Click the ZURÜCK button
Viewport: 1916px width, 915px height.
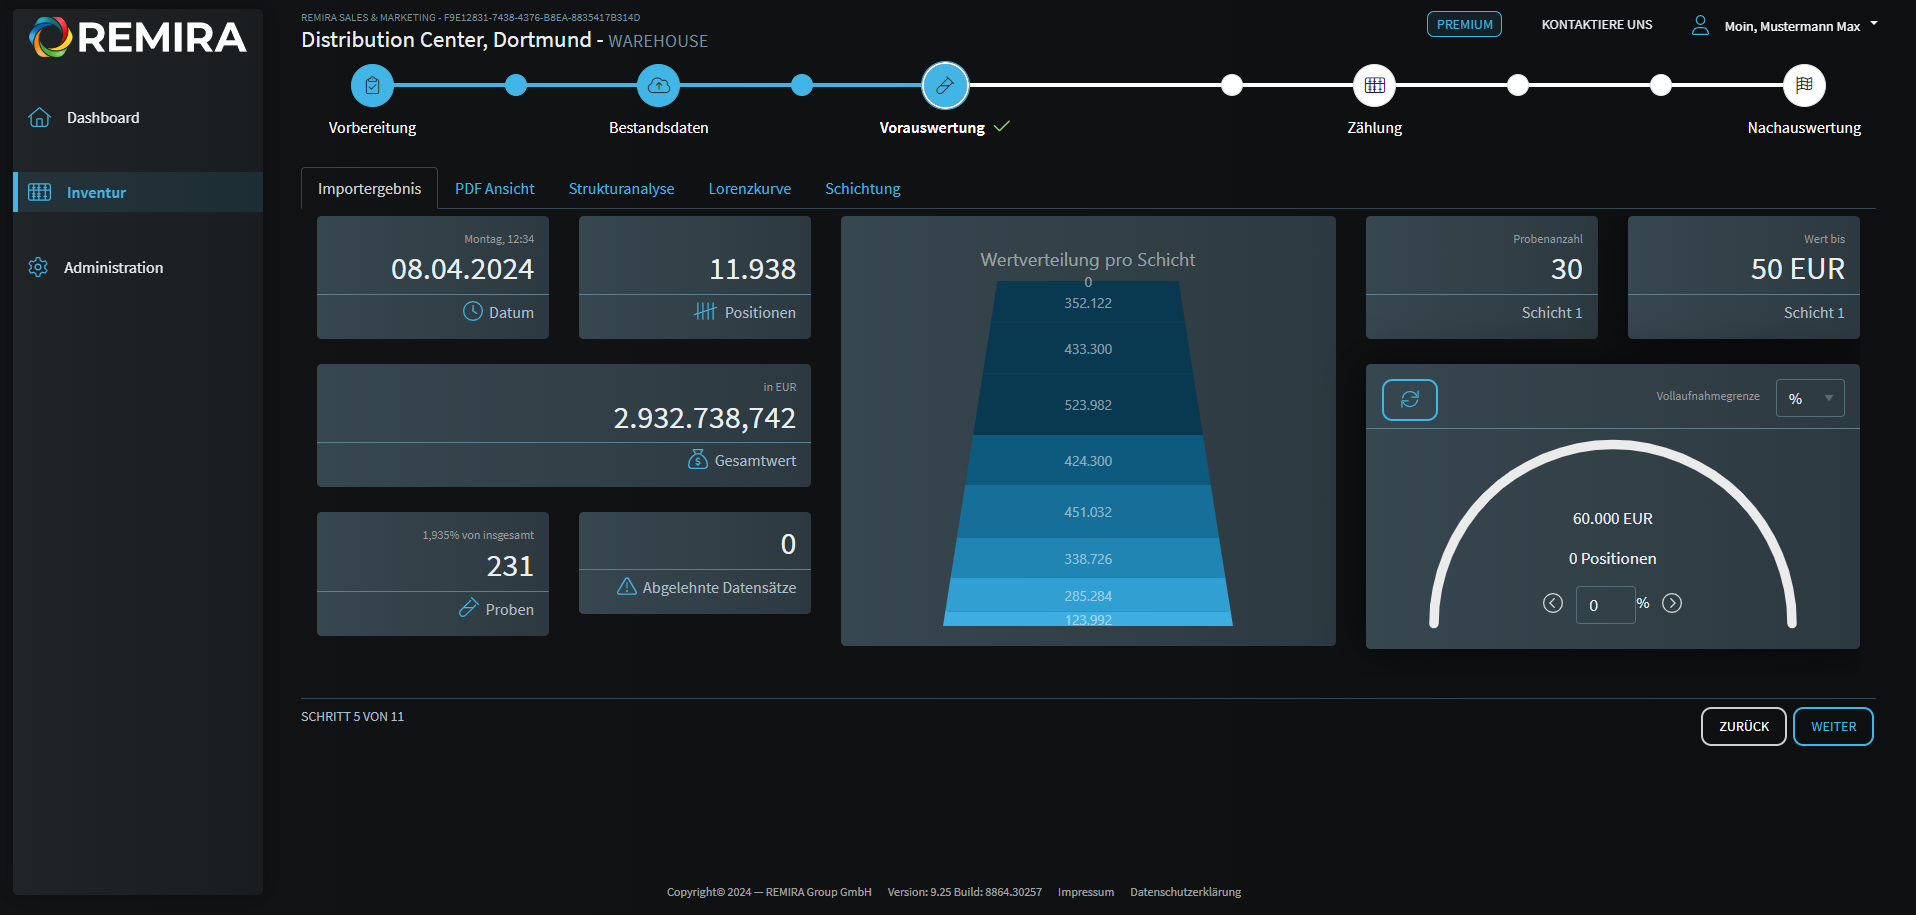[x=1743, y=727]
